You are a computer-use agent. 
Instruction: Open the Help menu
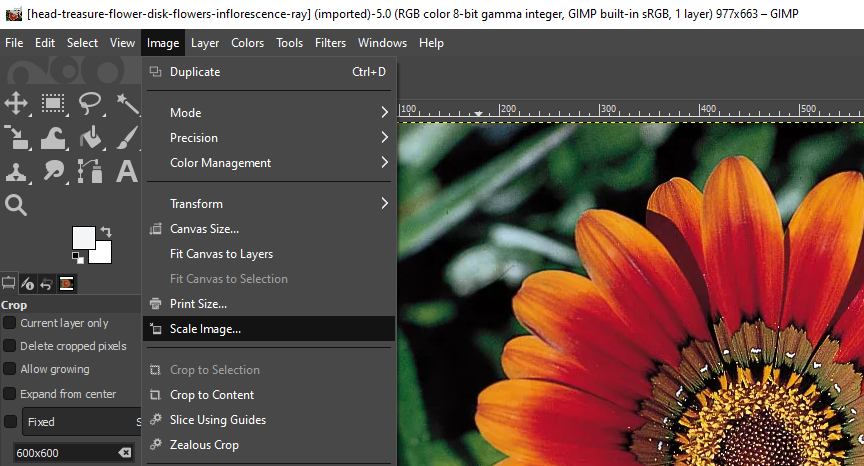pos(431,43)
